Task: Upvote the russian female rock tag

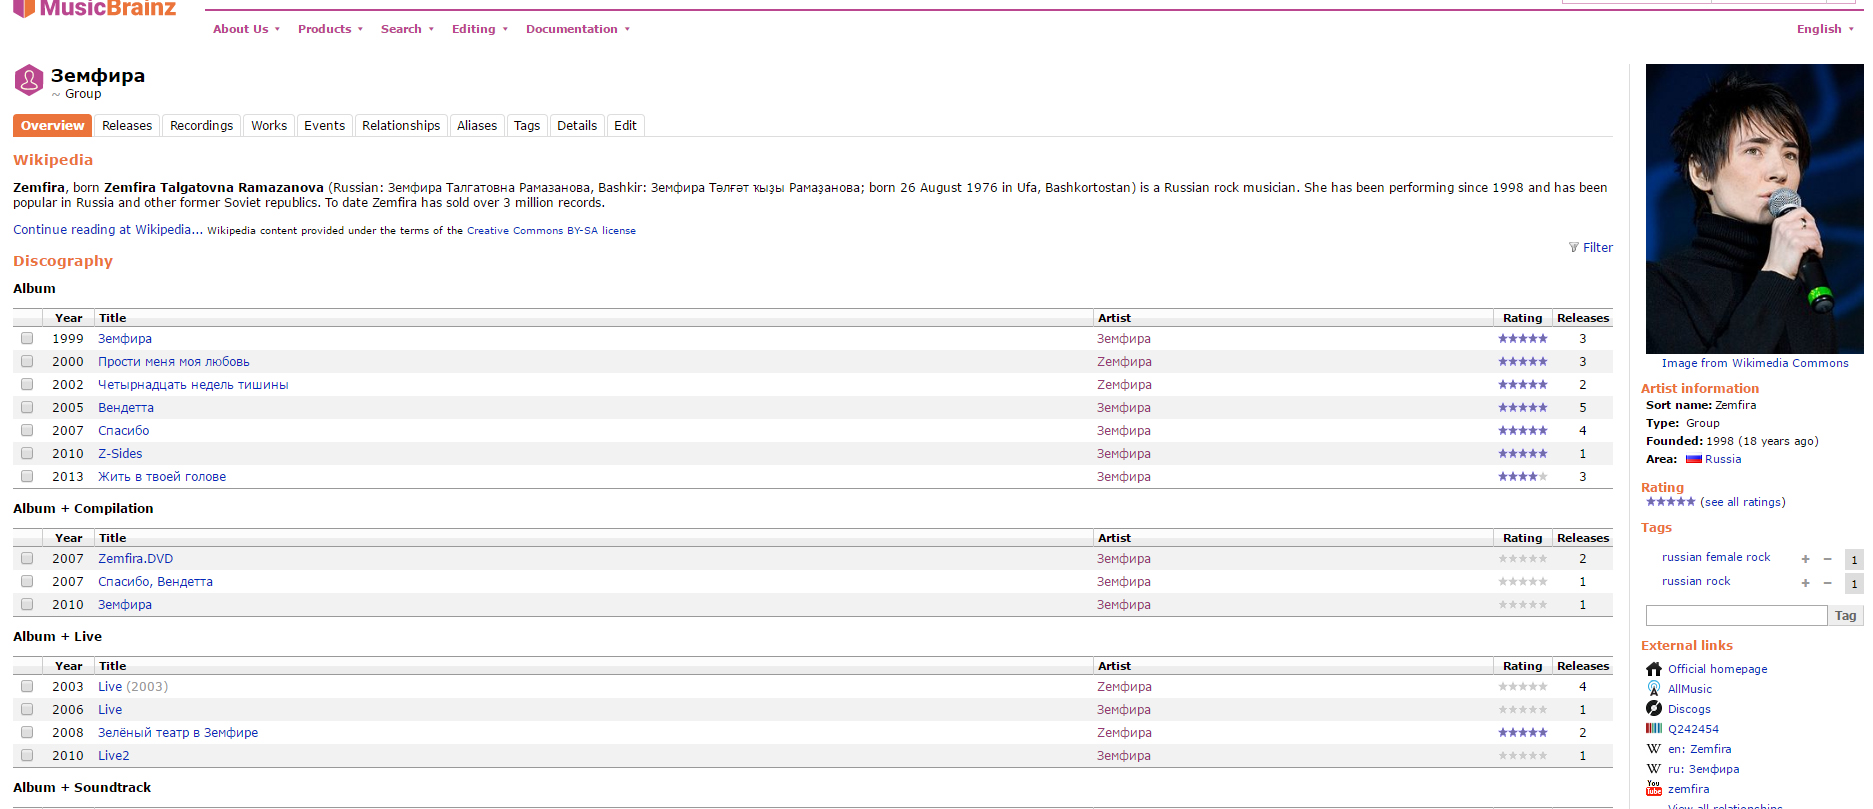Action: 1805,559
